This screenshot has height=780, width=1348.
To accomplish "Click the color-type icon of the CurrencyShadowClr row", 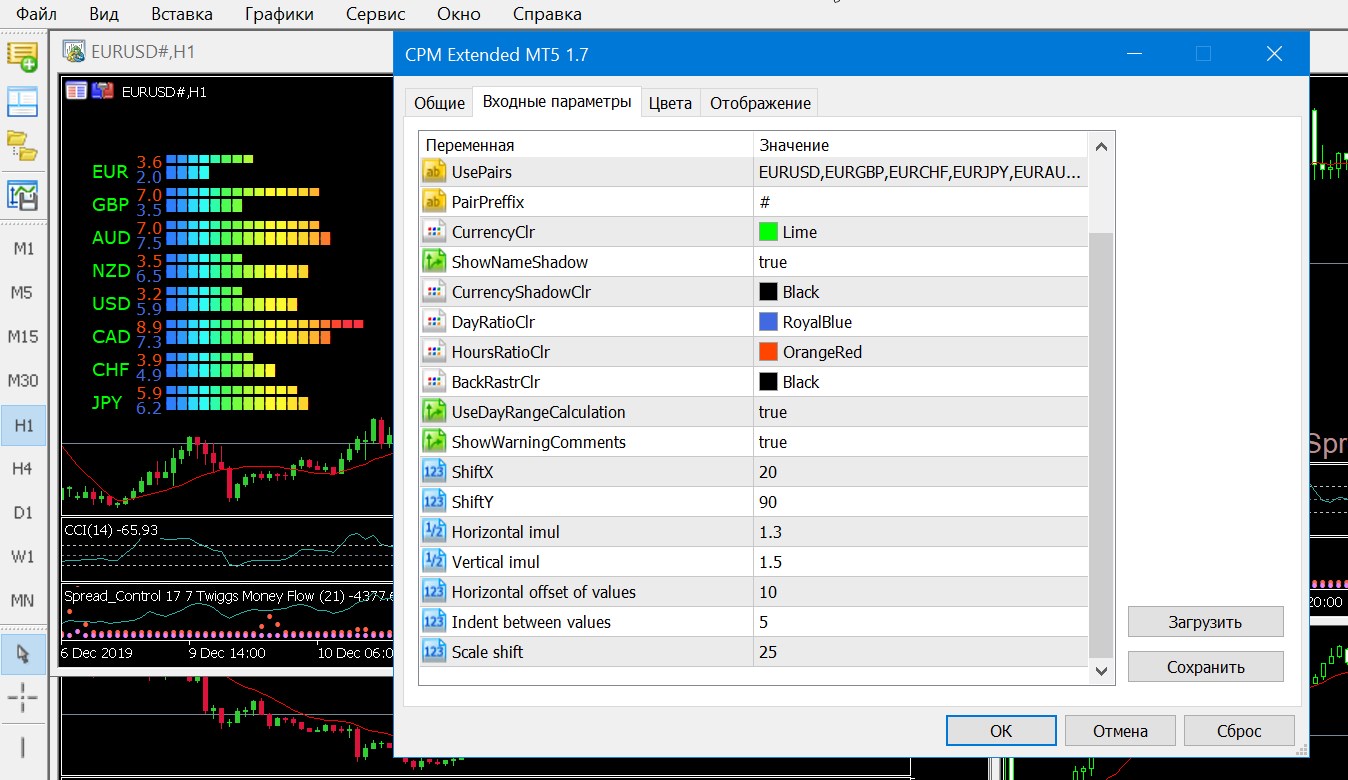I will tap(434, 292).
